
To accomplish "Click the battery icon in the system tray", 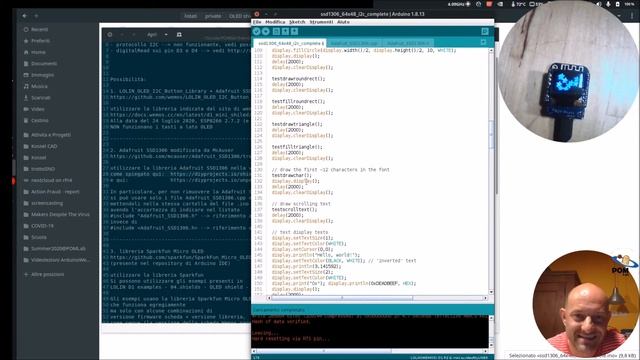I will [x=618, y=4].
